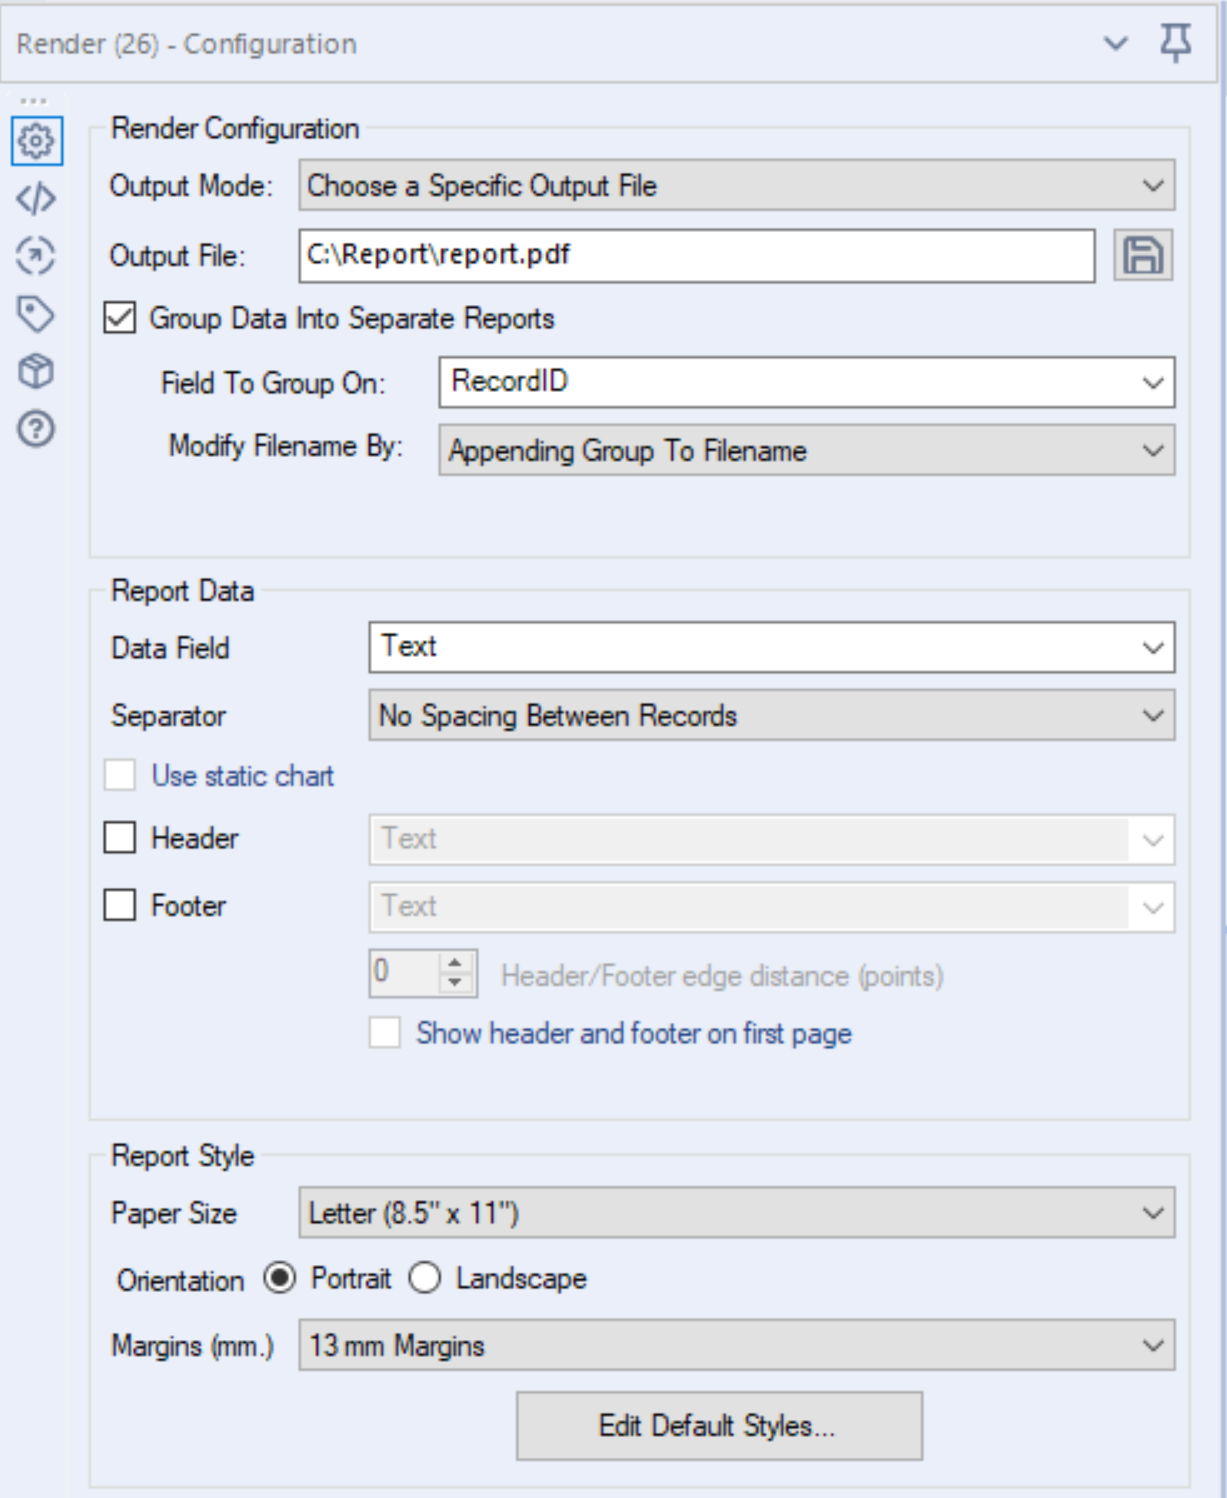Increase Header/Footer edge distance with the stepper

[x=456, y=961]
